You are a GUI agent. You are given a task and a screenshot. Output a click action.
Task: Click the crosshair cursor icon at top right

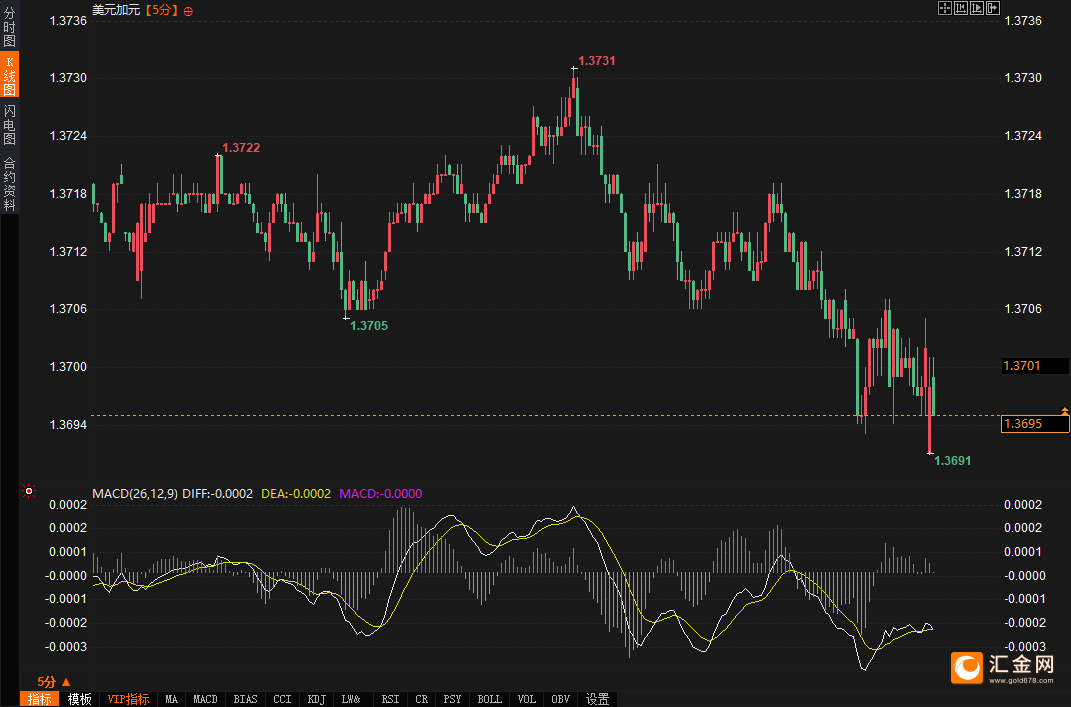[944, 8]
